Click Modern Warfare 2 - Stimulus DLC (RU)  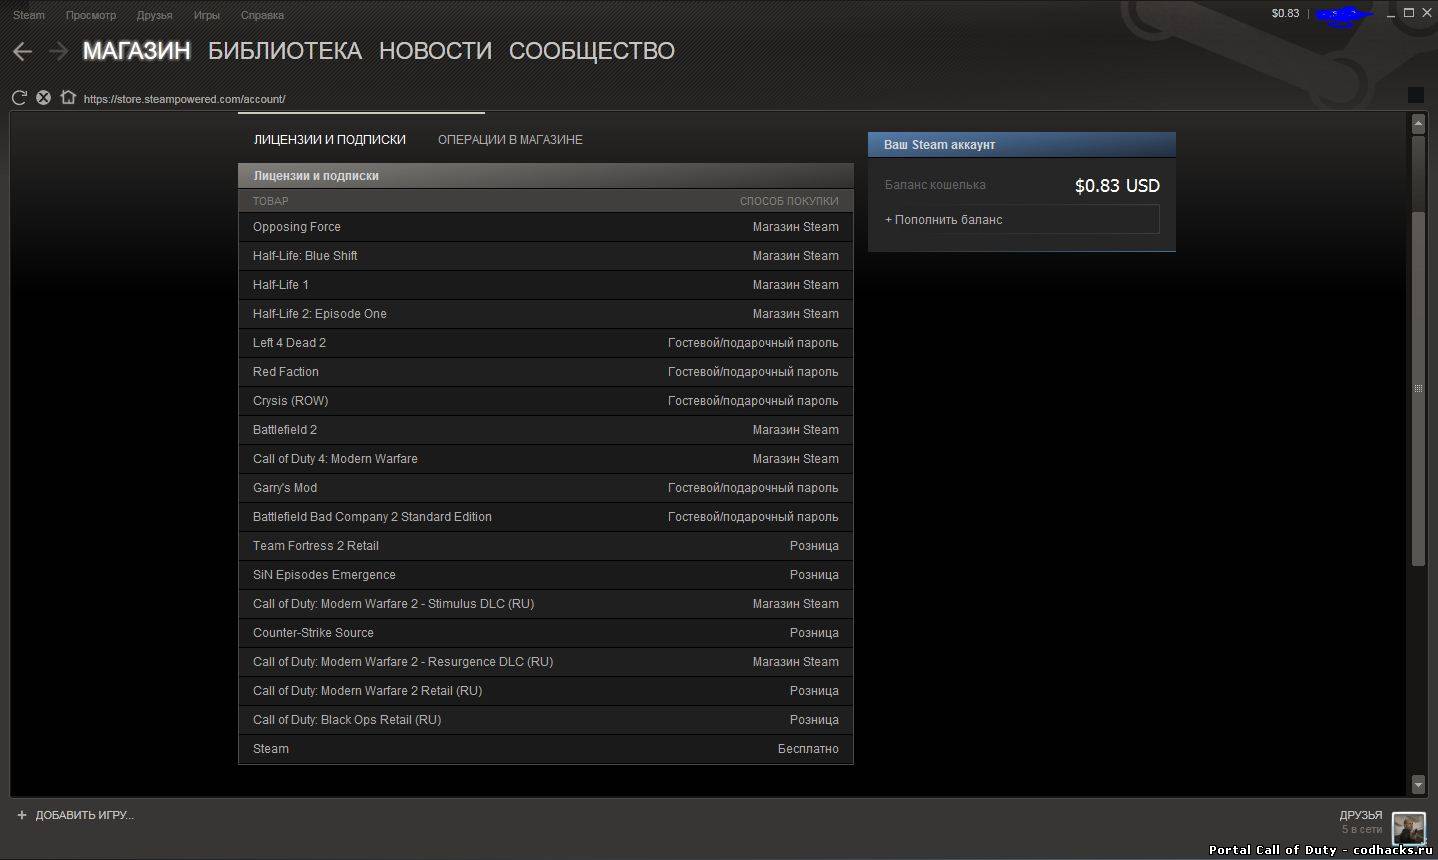546,604
